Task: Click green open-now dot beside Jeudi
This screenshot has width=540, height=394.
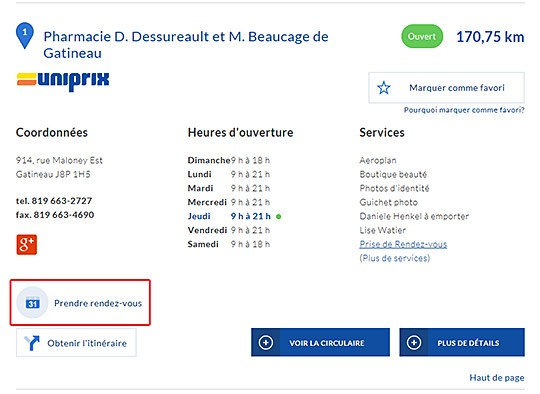Action: [279, 217]
